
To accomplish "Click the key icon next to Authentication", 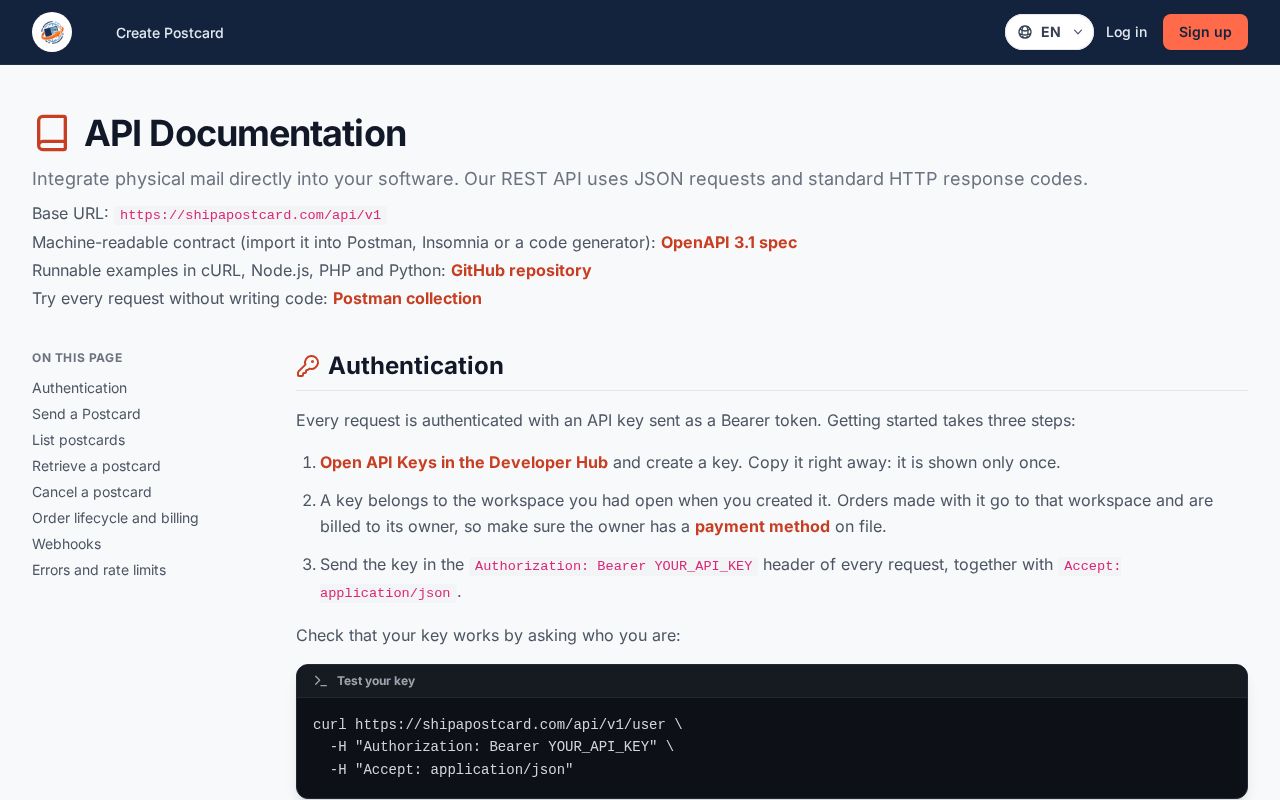I will 308,366.
